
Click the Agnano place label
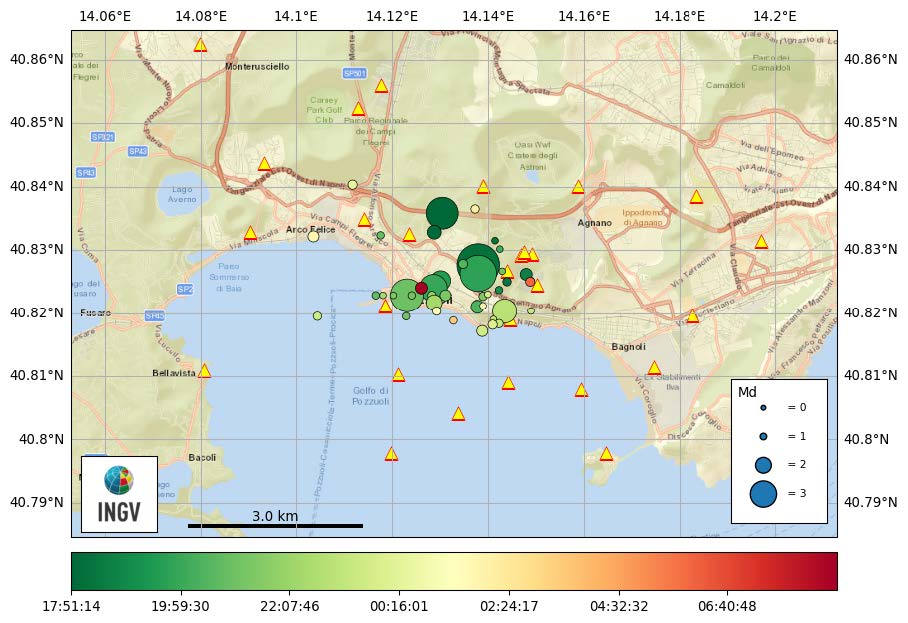(x=594, y=223)
